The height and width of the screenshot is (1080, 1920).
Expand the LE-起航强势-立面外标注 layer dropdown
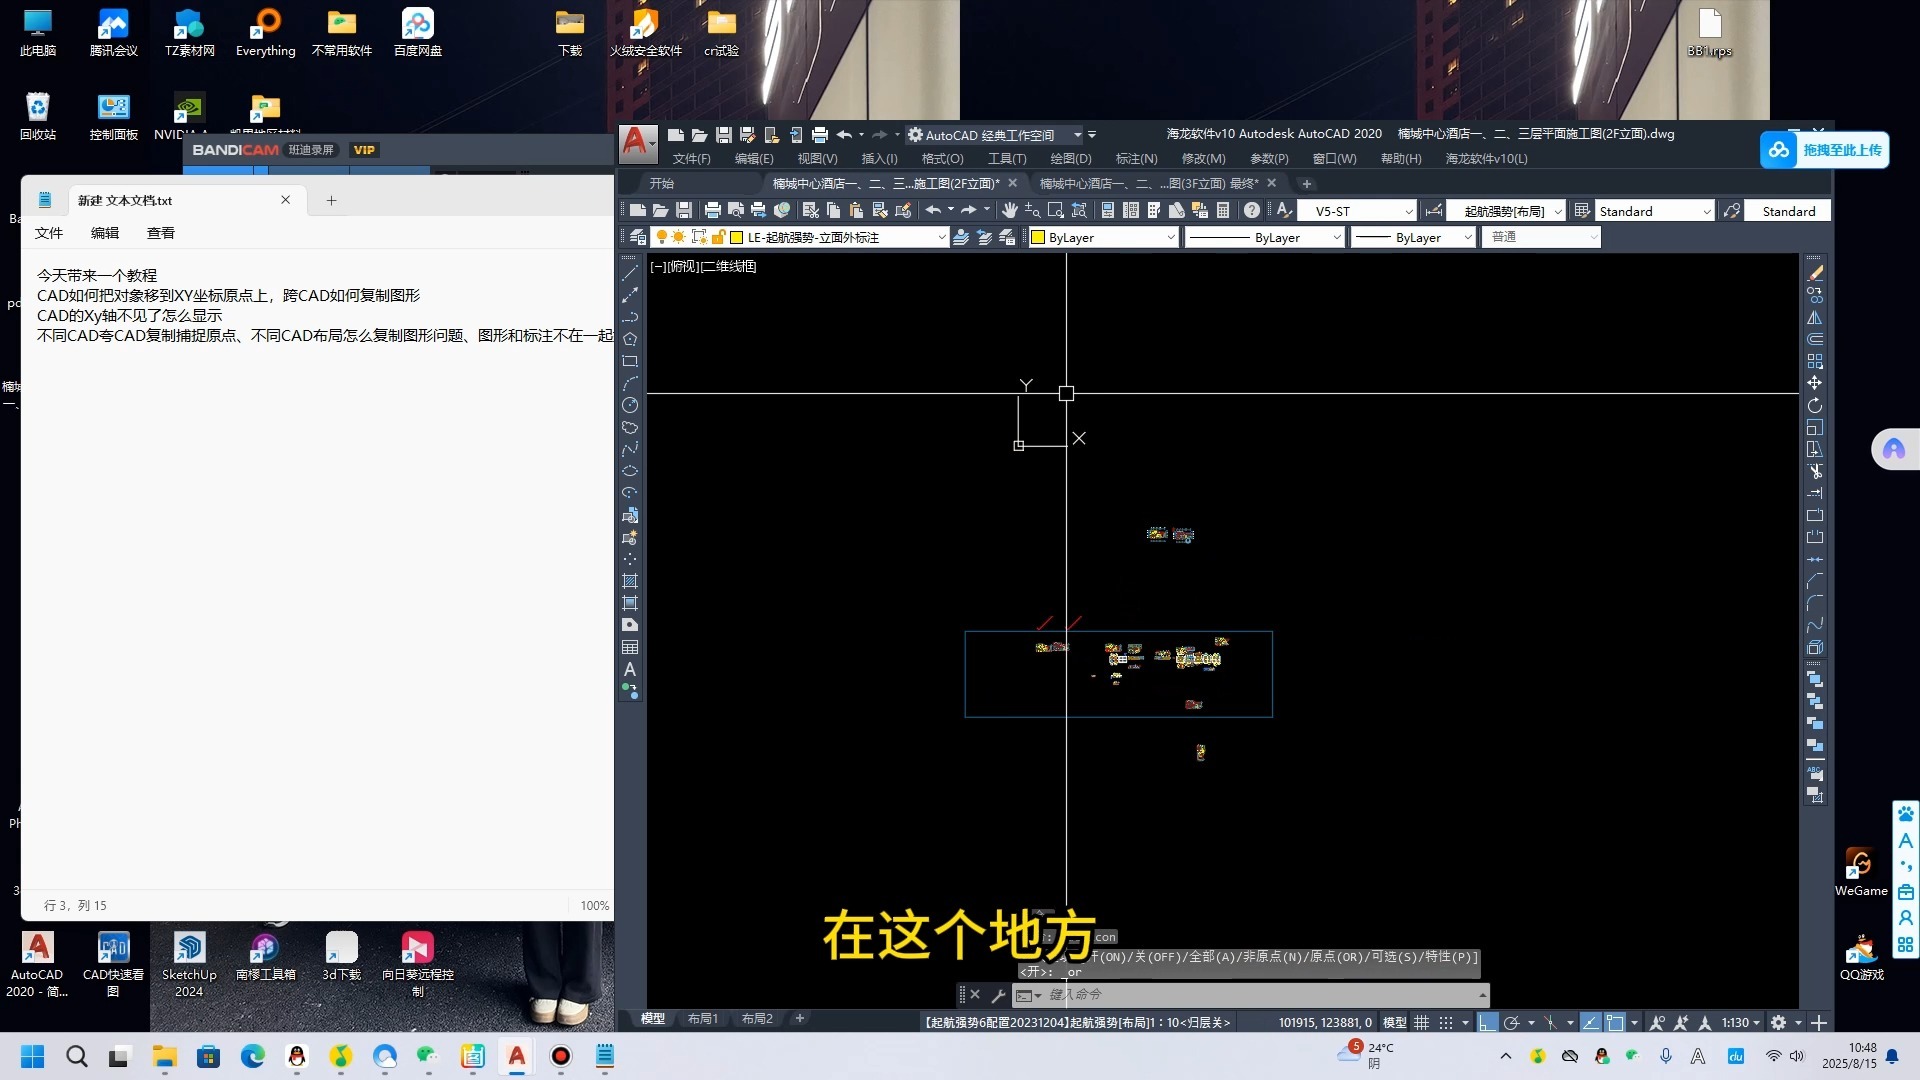pos(941,237)
